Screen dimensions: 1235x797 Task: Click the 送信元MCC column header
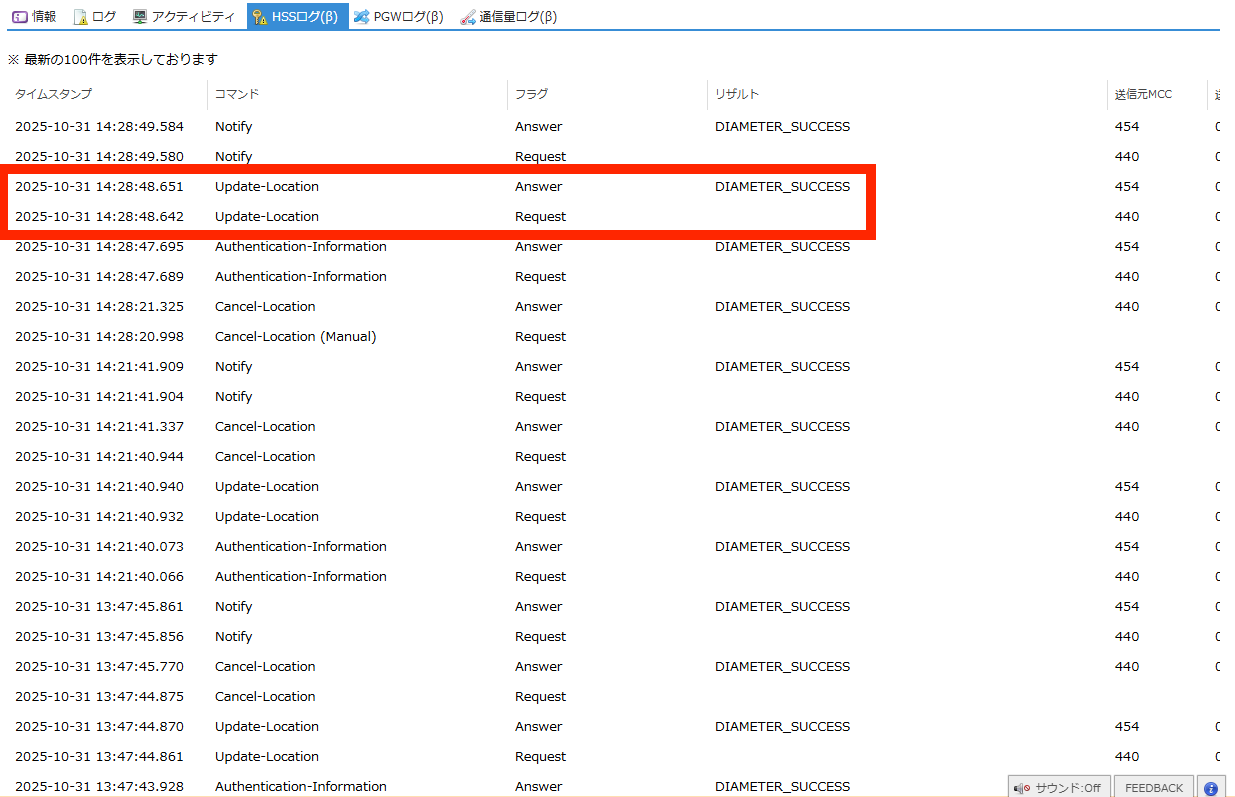1143,94
